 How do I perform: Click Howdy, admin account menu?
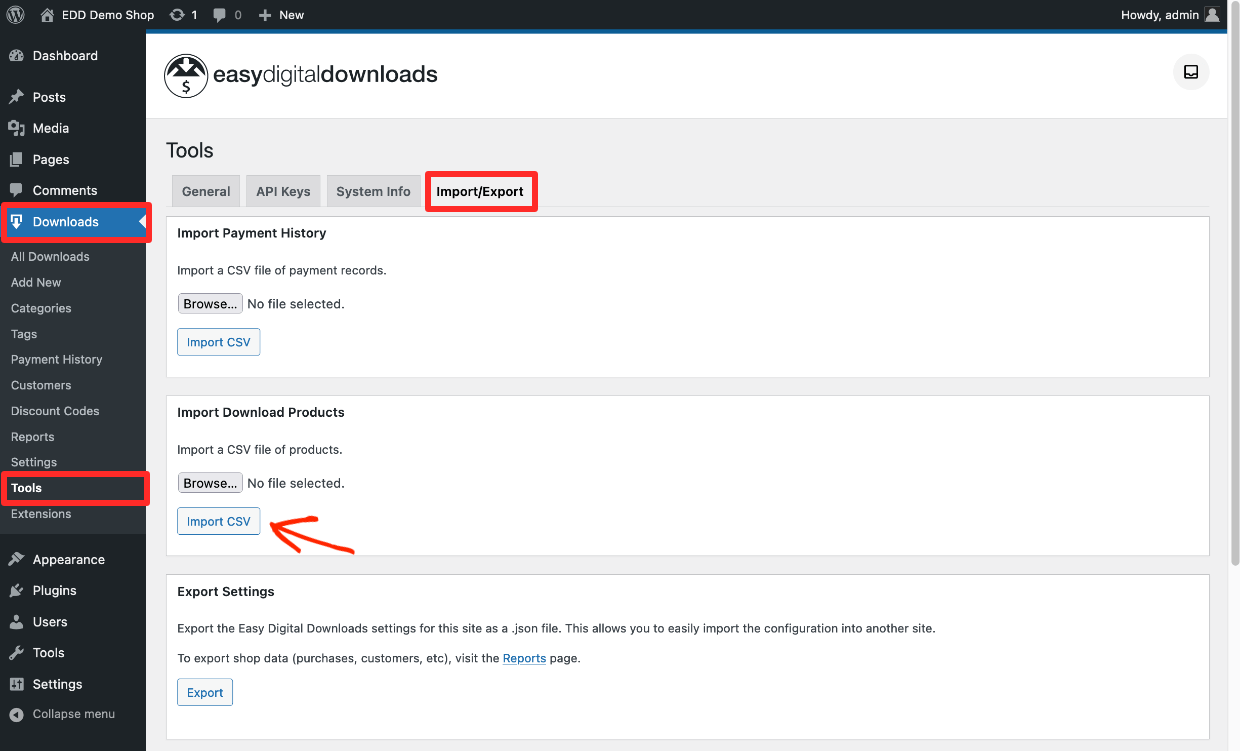(x=1172, y=15)
